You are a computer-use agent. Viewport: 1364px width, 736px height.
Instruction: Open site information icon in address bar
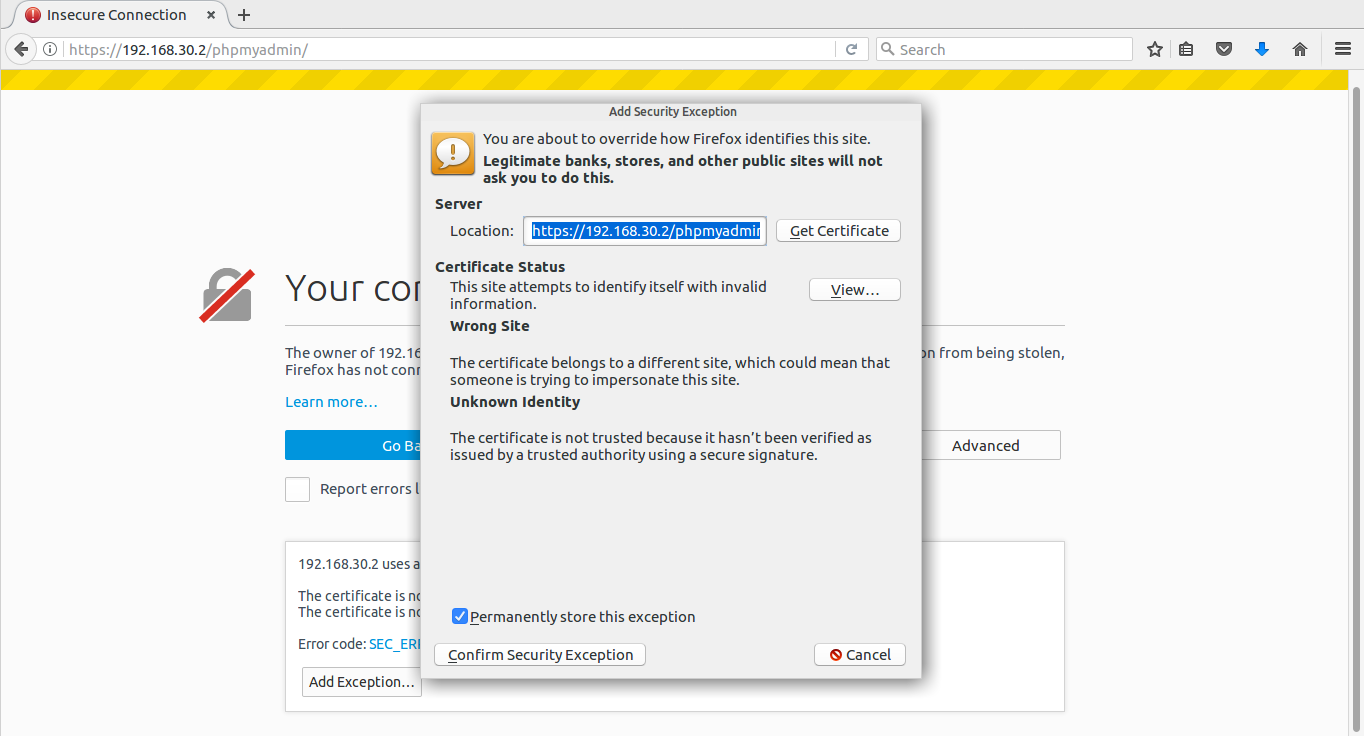[49, 49]
